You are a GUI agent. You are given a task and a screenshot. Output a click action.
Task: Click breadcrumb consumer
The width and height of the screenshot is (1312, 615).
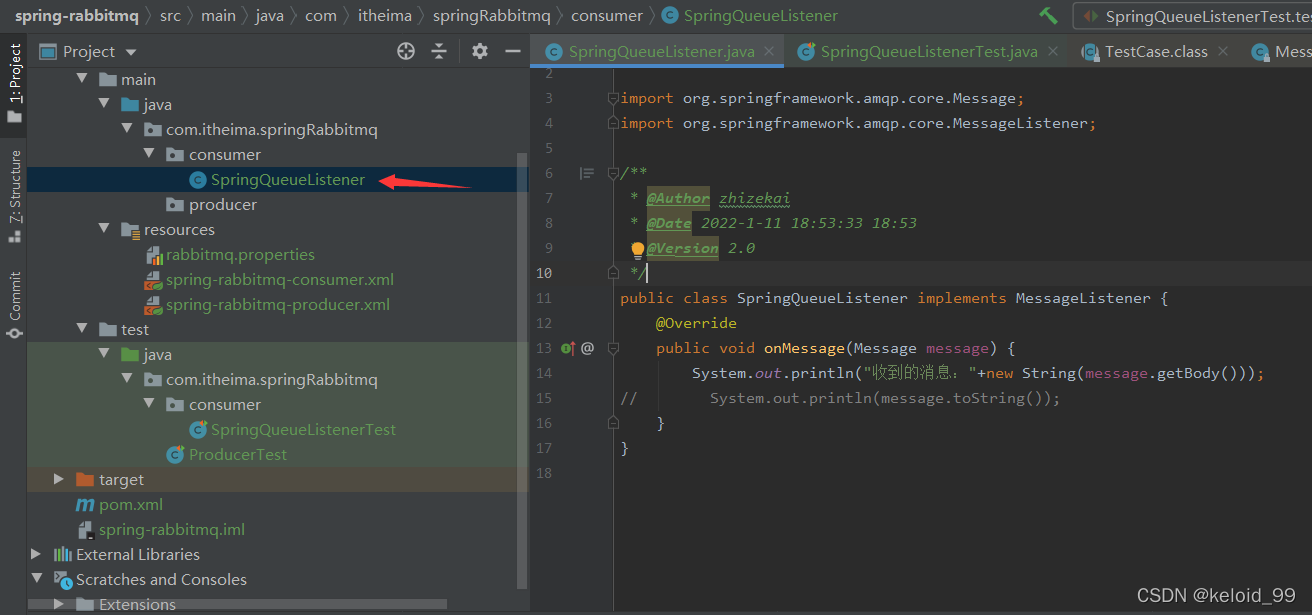click(607, 15)
